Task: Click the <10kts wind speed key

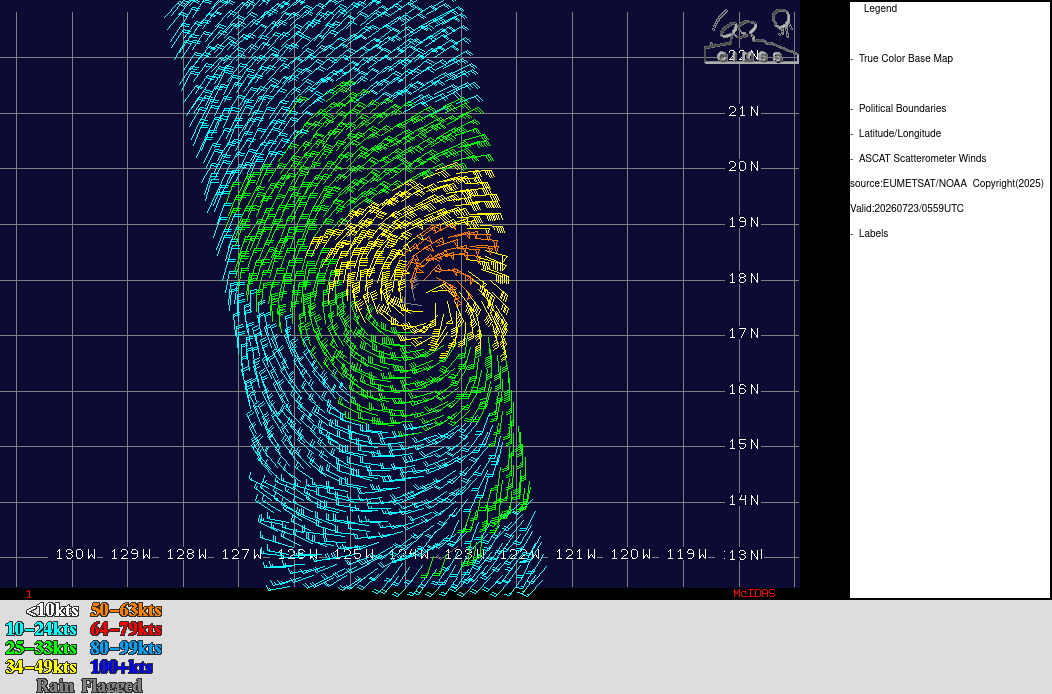Action: [x=52, y=610]
